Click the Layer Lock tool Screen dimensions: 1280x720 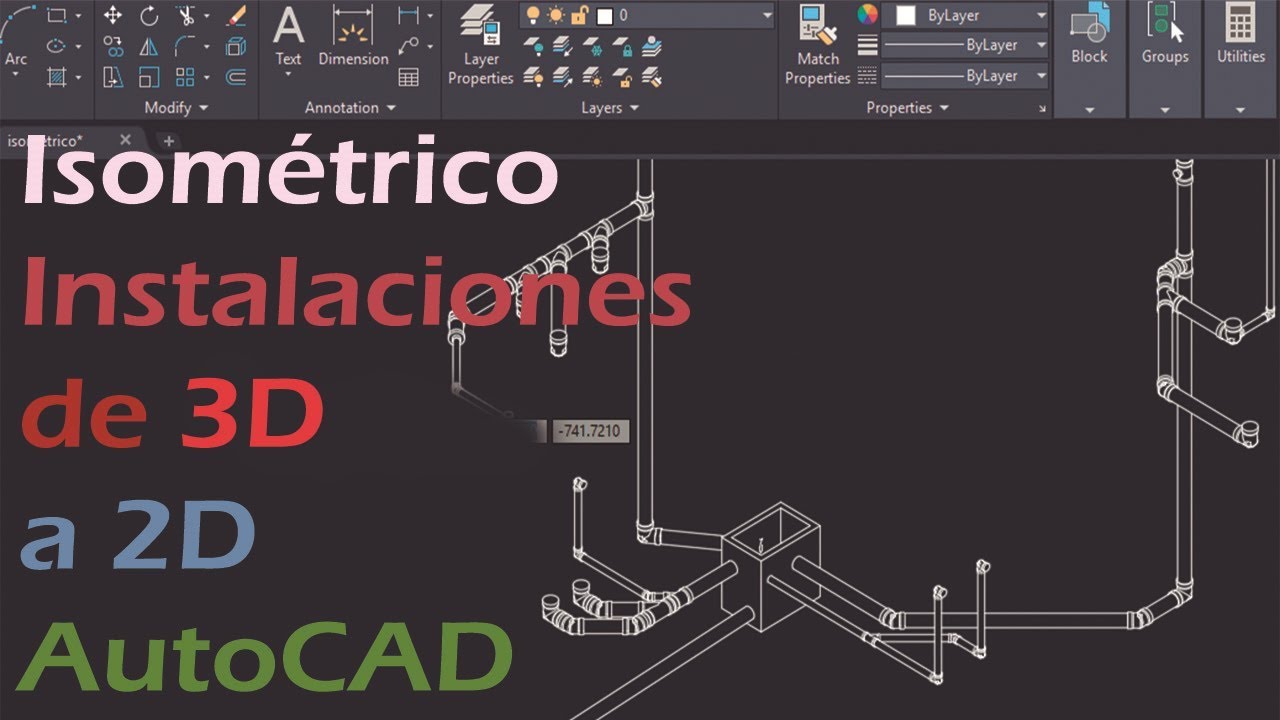pyautogui.click(x=623, y=46)
